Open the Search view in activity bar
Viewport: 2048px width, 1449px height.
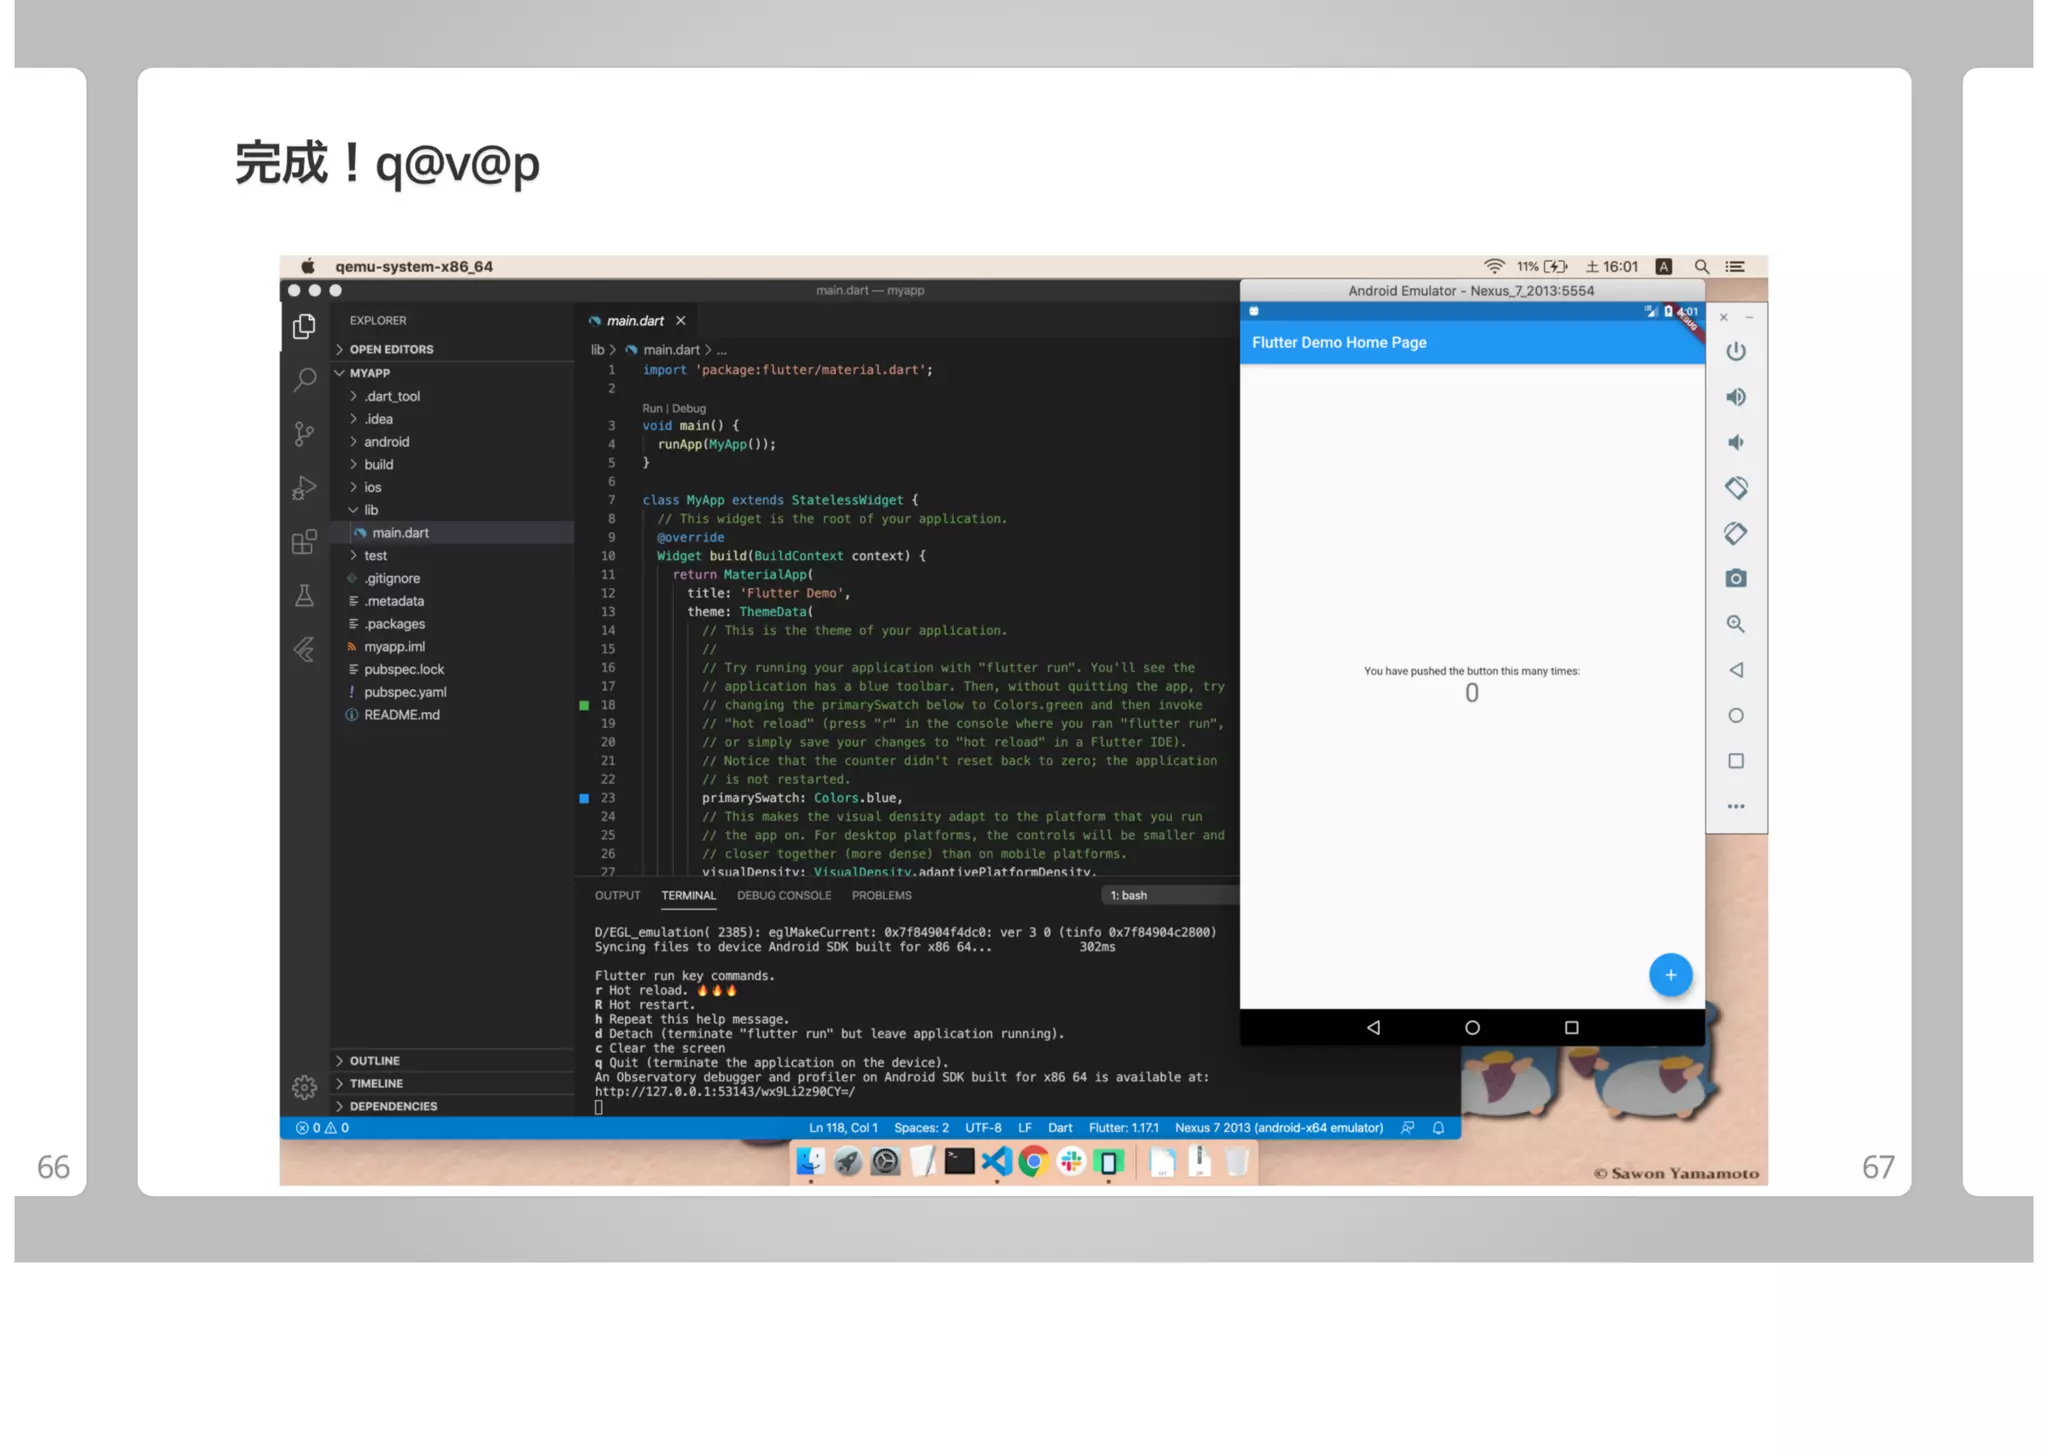tap(304, 380)
